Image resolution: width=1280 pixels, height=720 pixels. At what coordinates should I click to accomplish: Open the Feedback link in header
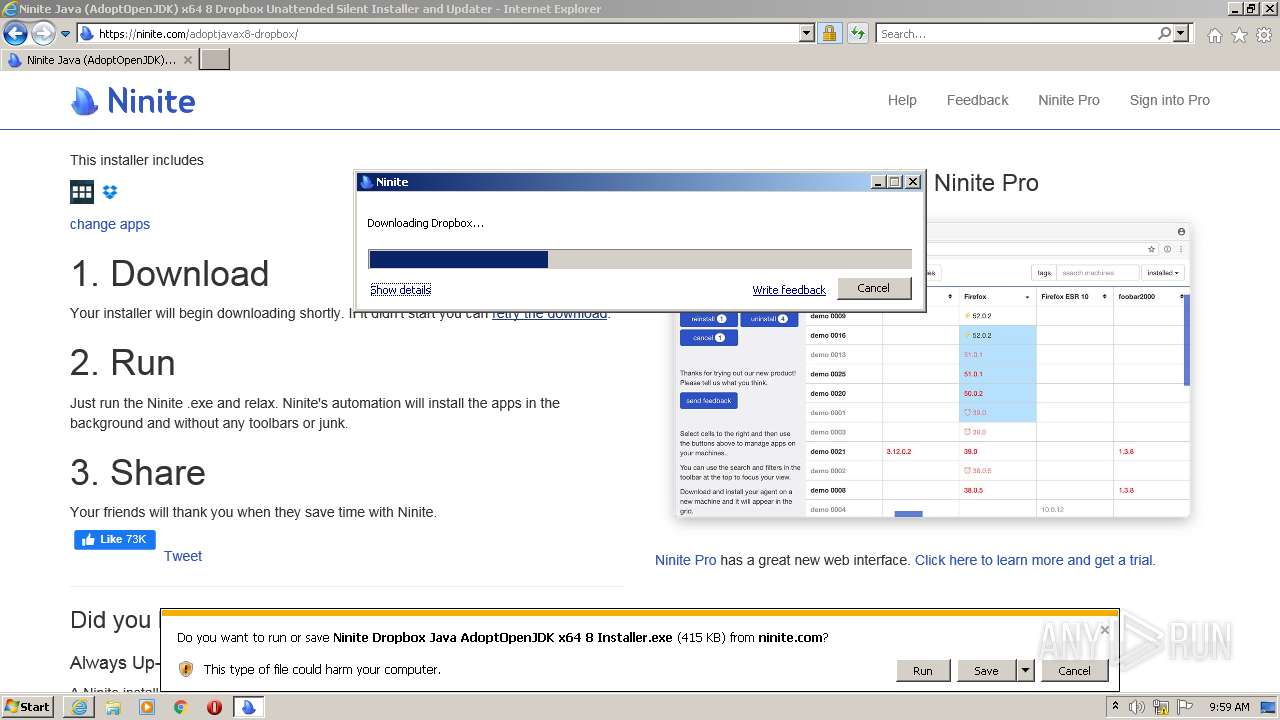tap(977, 100)
